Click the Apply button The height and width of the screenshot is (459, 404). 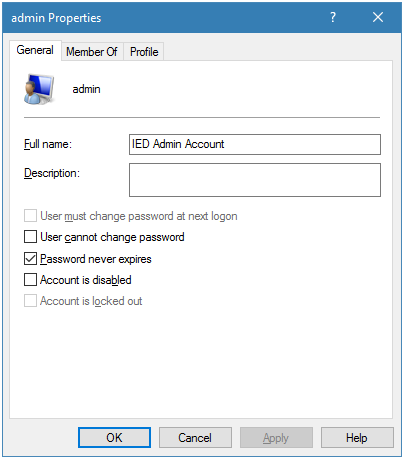(x=276, y=437)
